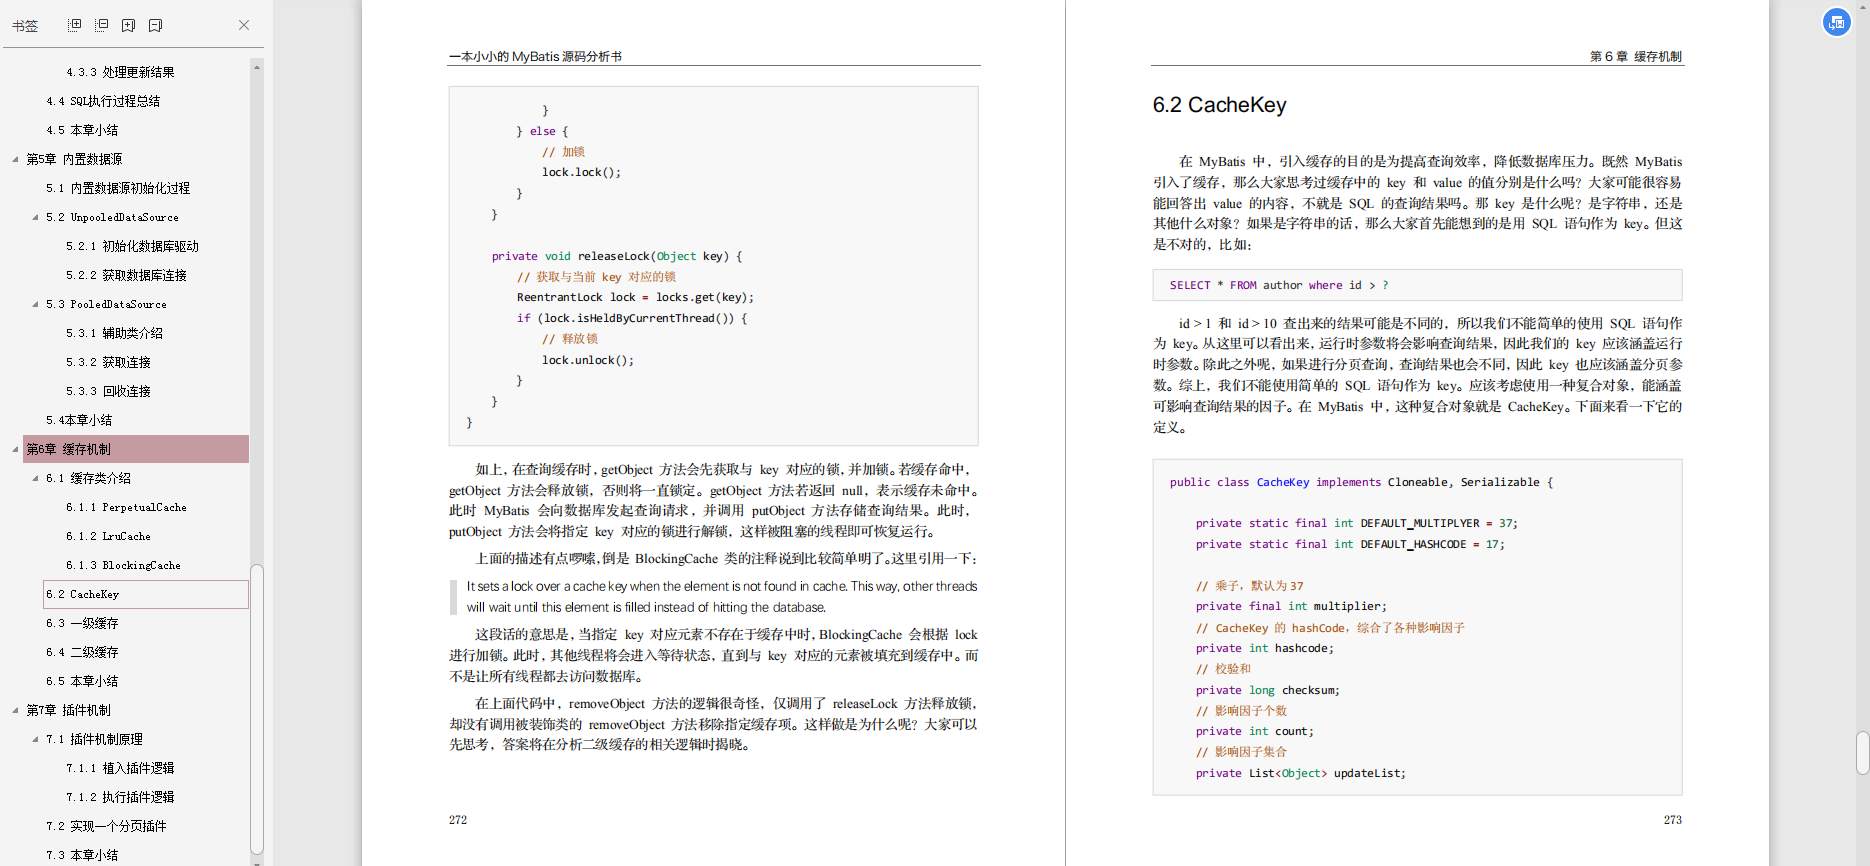This screenshot has width=1870, height=866.
Task: Click the code line private void releaseLock(Object key)
Action: (617, 256)
